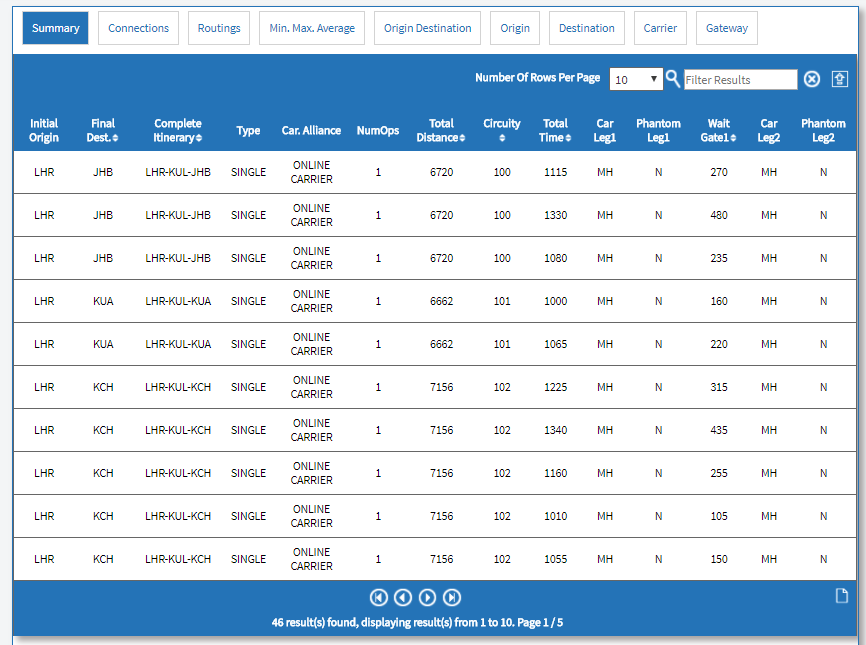Click the Initial Origin column header

coord(44,130)
